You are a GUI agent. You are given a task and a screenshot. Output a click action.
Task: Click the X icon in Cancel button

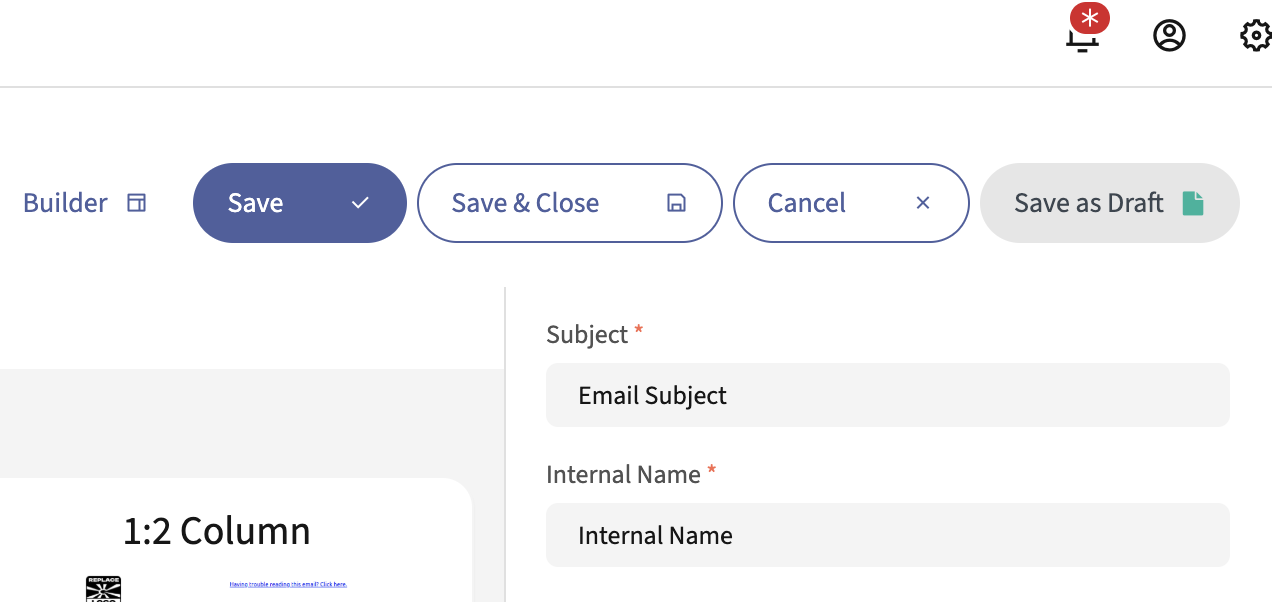[923, 203]
